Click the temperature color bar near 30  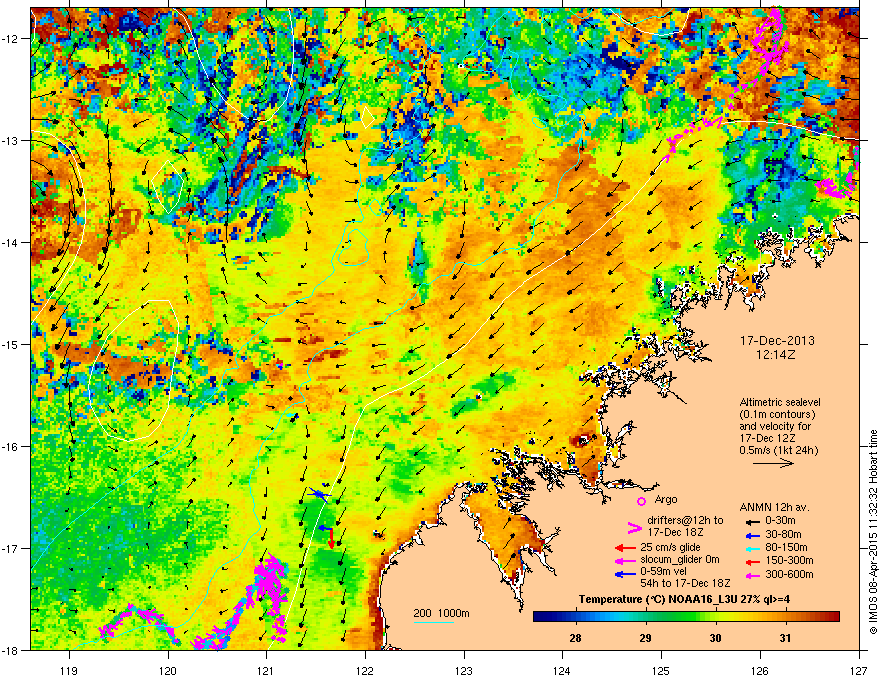(x=715, y=617)
